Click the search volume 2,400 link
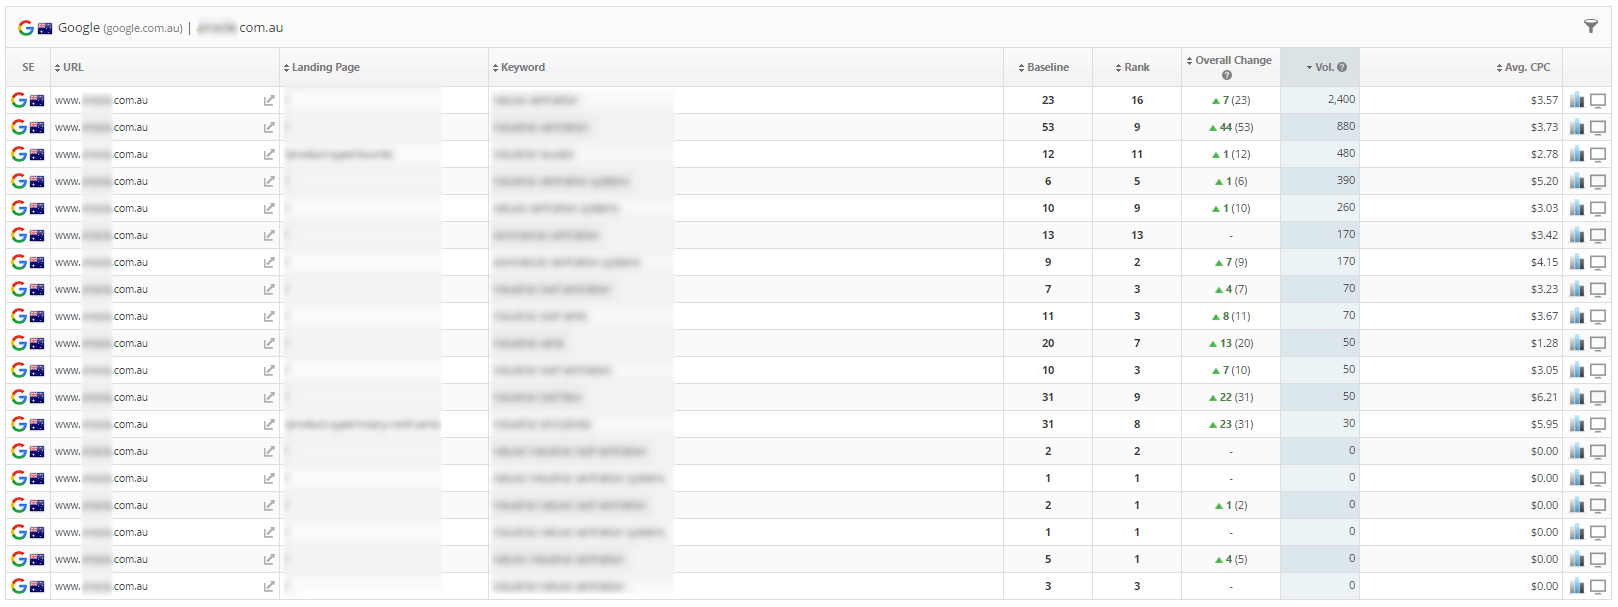 pos(1341,99)
